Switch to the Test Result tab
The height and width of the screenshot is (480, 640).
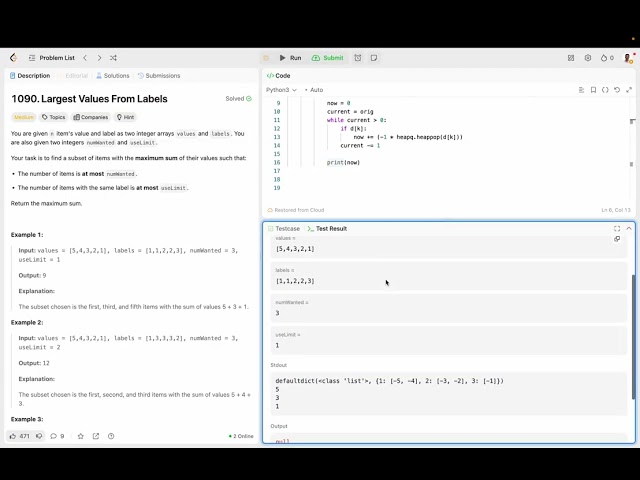click(327, 229)
